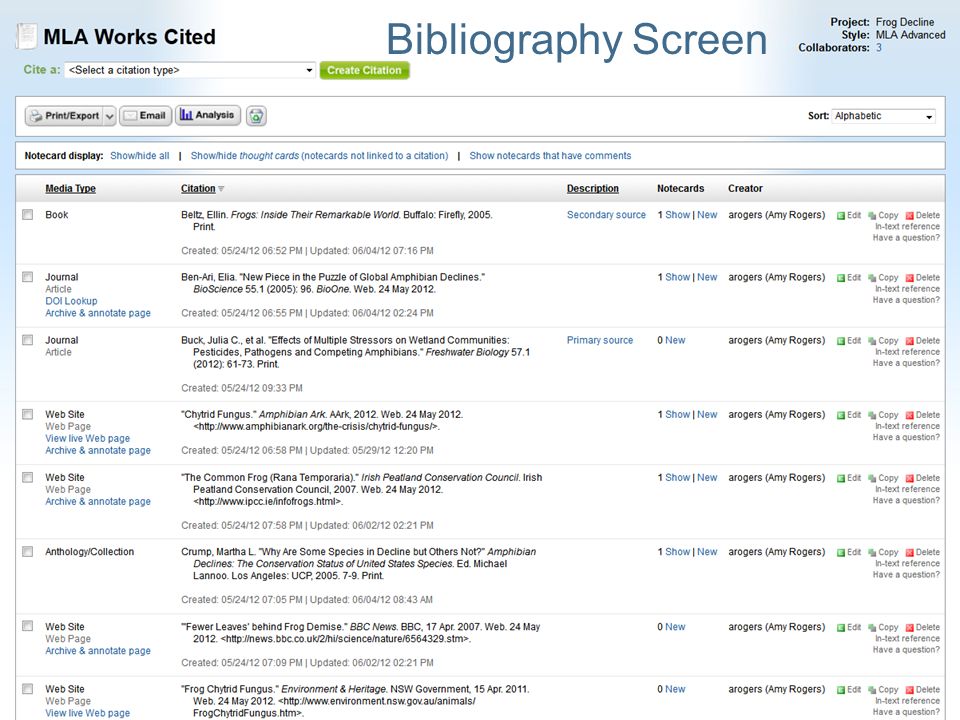The image size is (960, 720).
Task: Delete the Fewer Leaves BBC citation
Action: click(923, 628)
